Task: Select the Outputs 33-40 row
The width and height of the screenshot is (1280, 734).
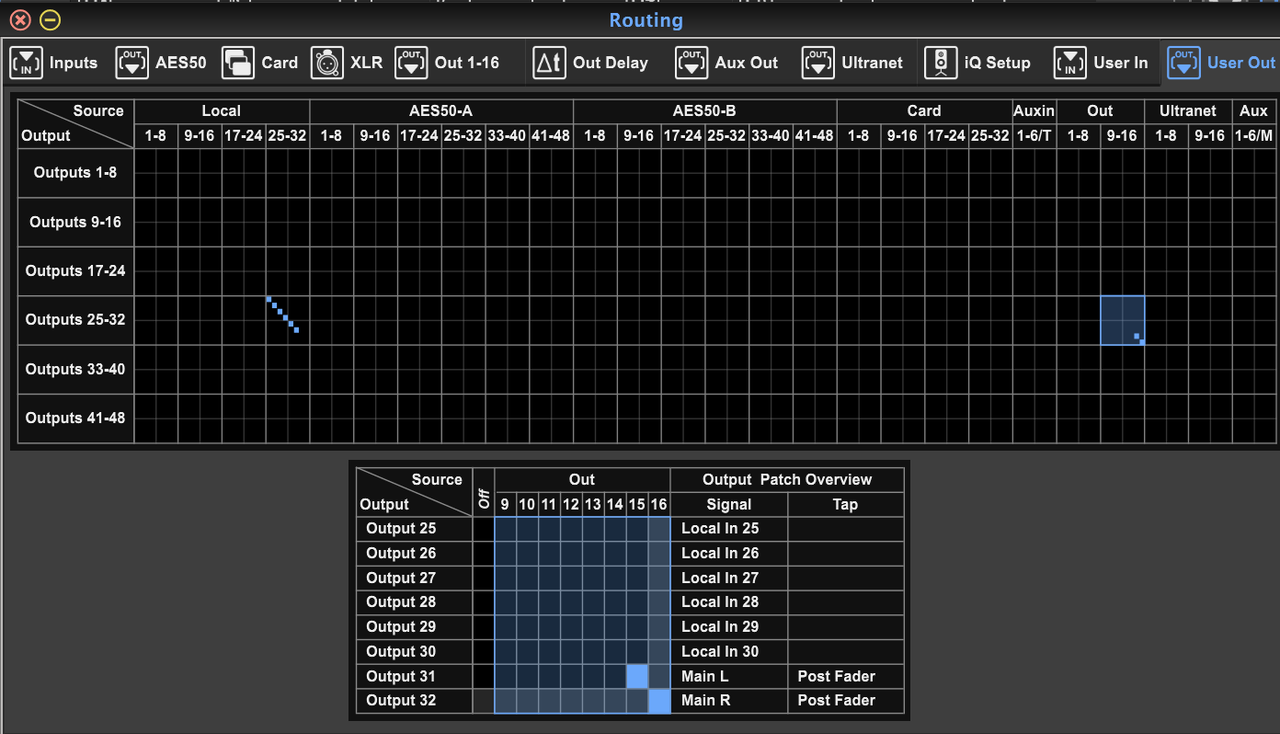Action: coord(76,369)
